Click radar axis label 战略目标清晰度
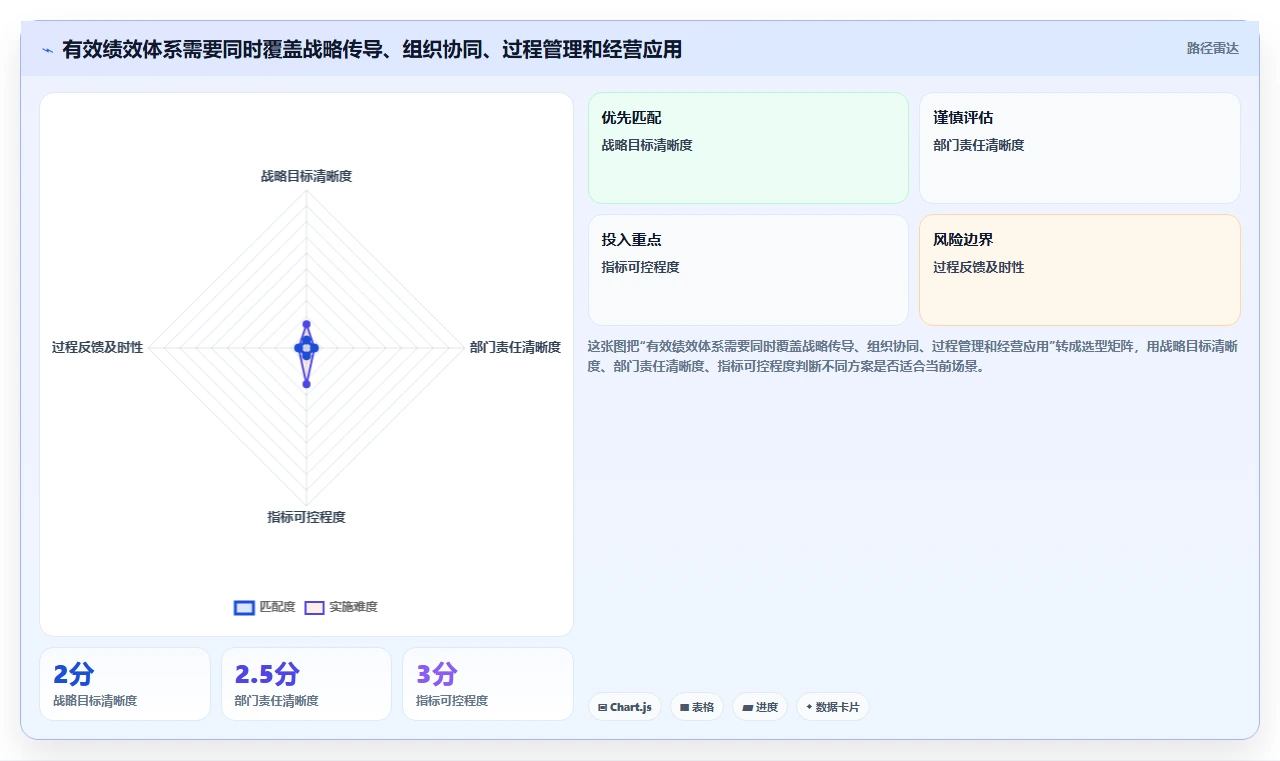1280x761 pixels. tap(306, 176)
